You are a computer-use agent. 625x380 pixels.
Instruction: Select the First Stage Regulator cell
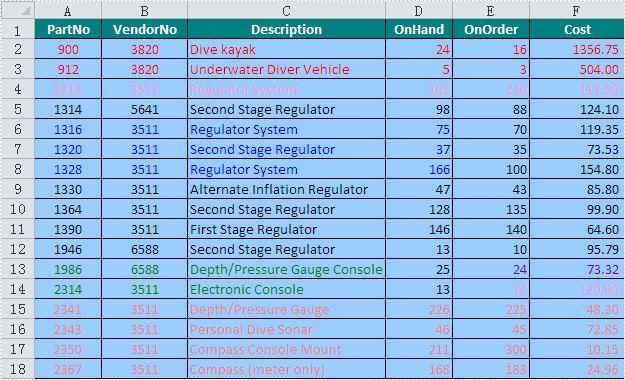point(286,229)
